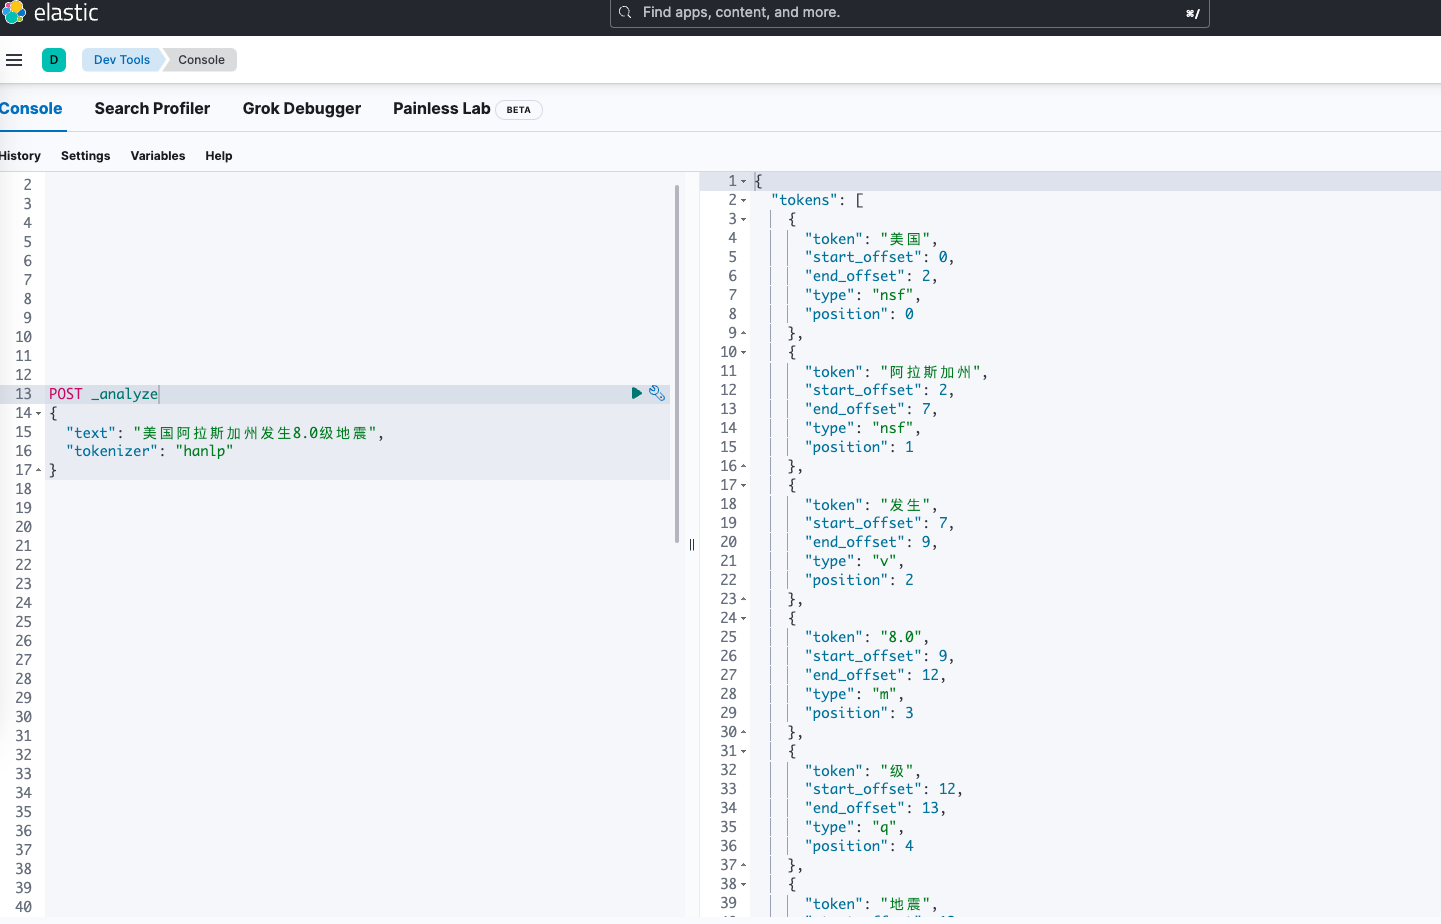The height and width of the screenshot is (924, 1441).
Task: Click the Find apps search field
Action: [x=909, y=13]
